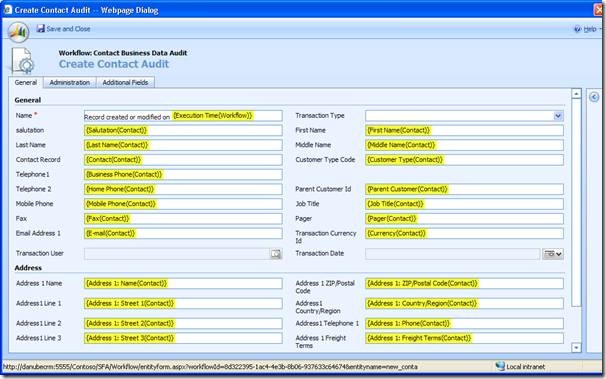Click the {Business Phone(Contact)} slug text

(124, 175)
